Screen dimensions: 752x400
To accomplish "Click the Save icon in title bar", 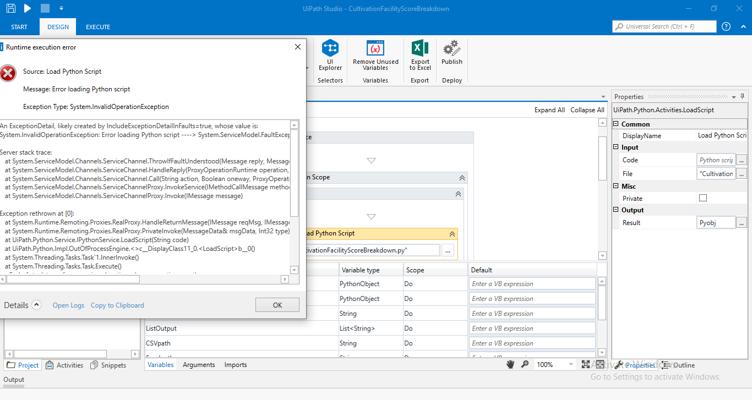I will click(x=11, y=8).
